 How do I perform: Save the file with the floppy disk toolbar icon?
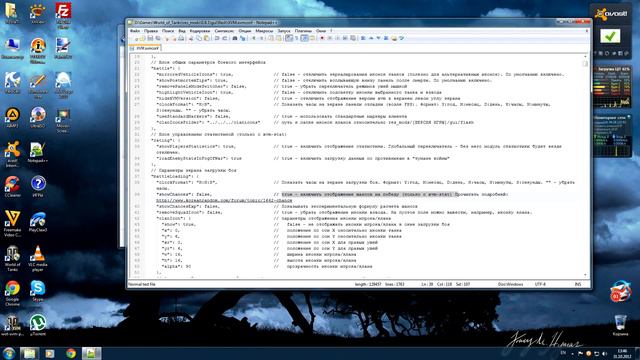[x=150, y=38]
